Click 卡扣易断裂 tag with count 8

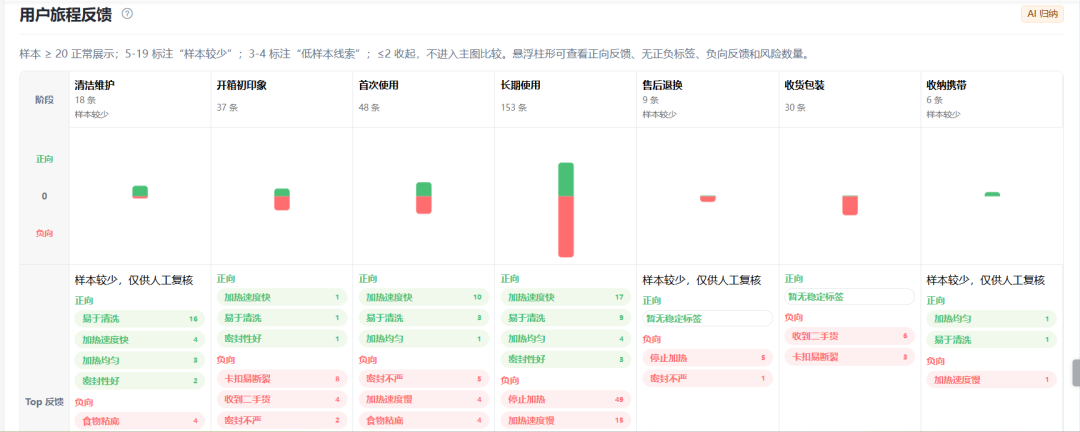pos(282,378)
